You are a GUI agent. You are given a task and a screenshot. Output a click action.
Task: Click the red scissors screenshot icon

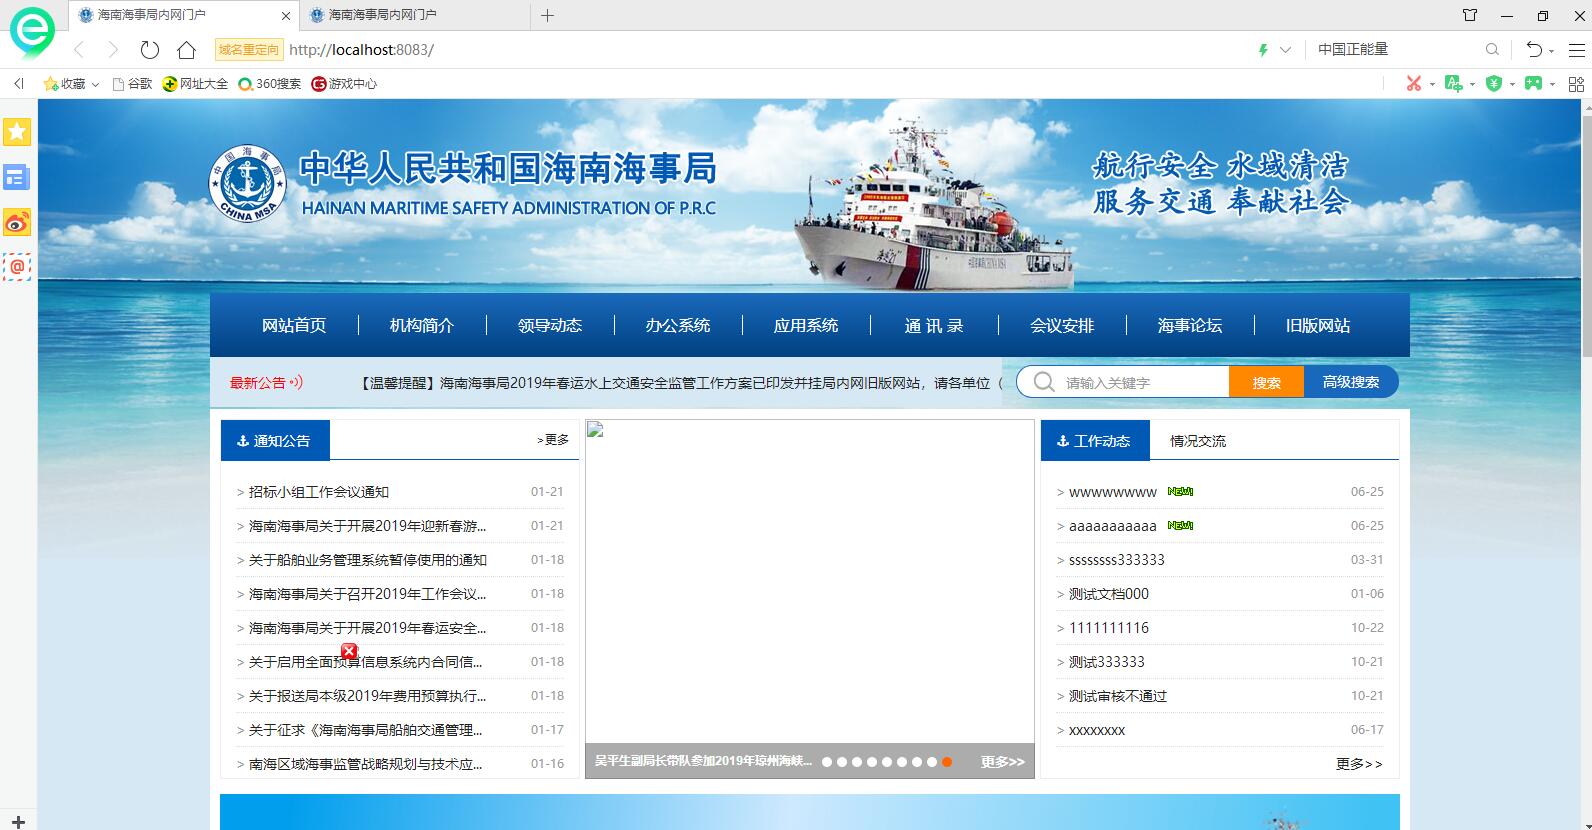coord(1414,83)
